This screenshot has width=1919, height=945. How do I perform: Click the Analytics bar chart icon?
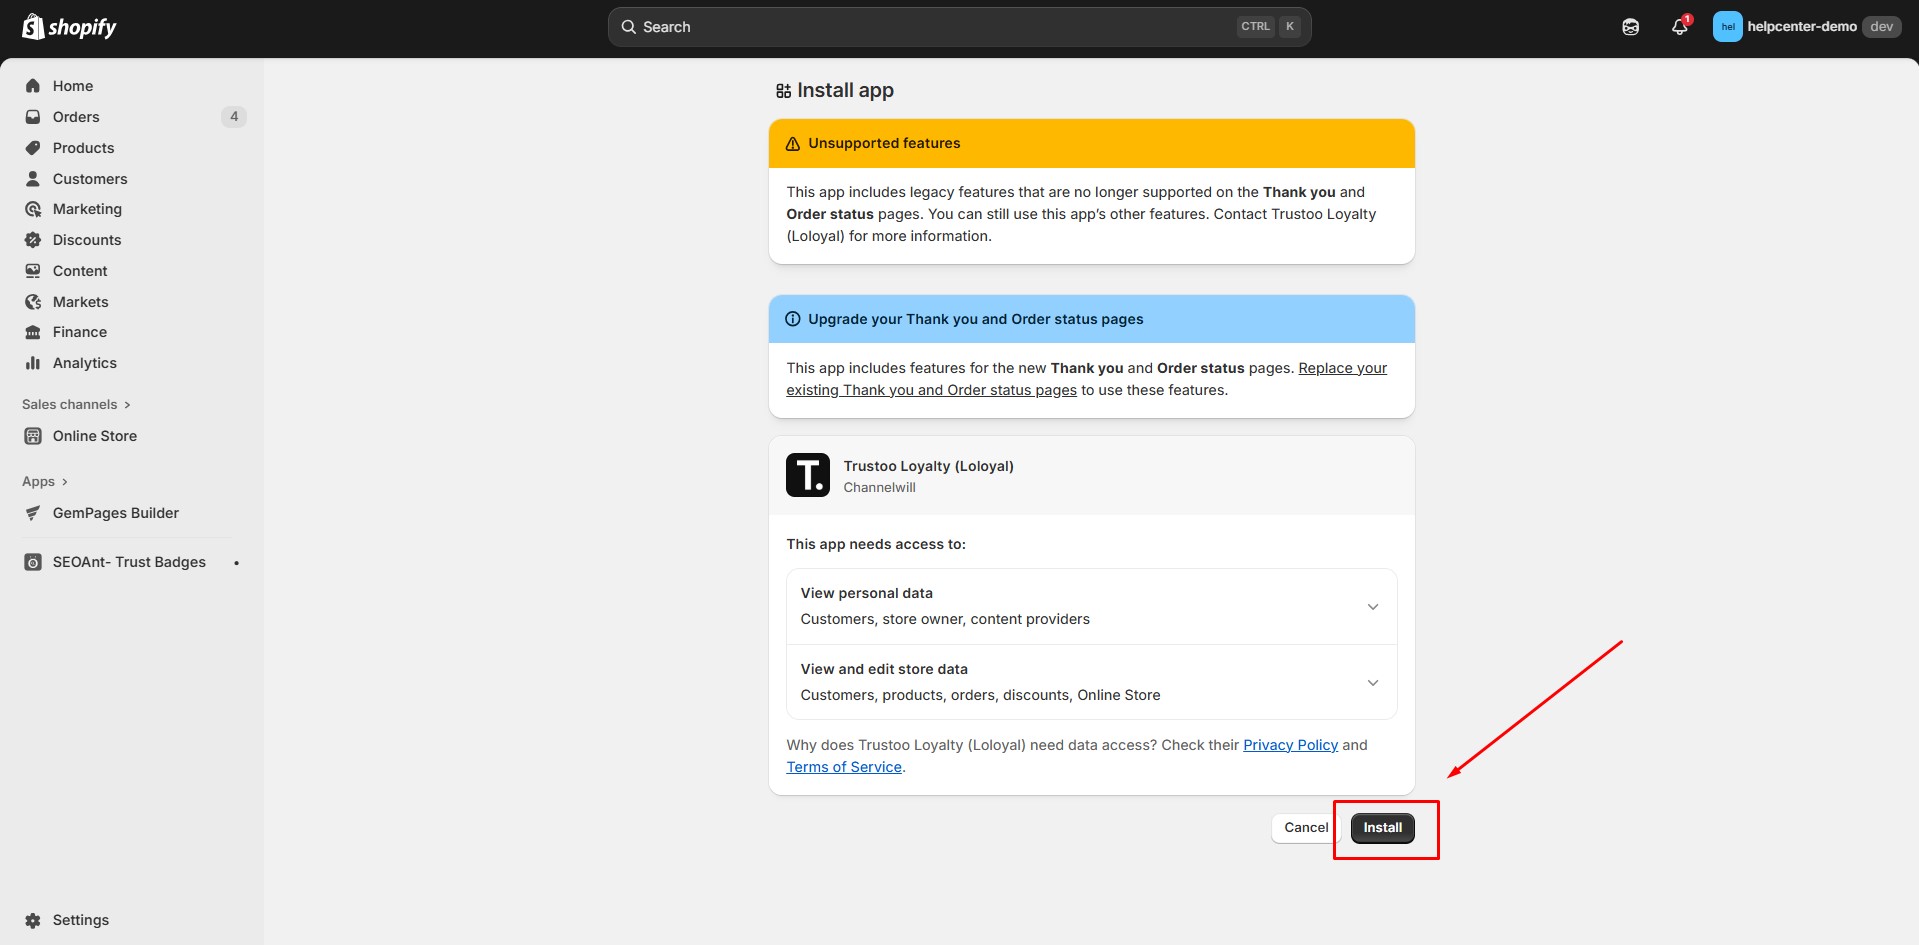point(33,363)
